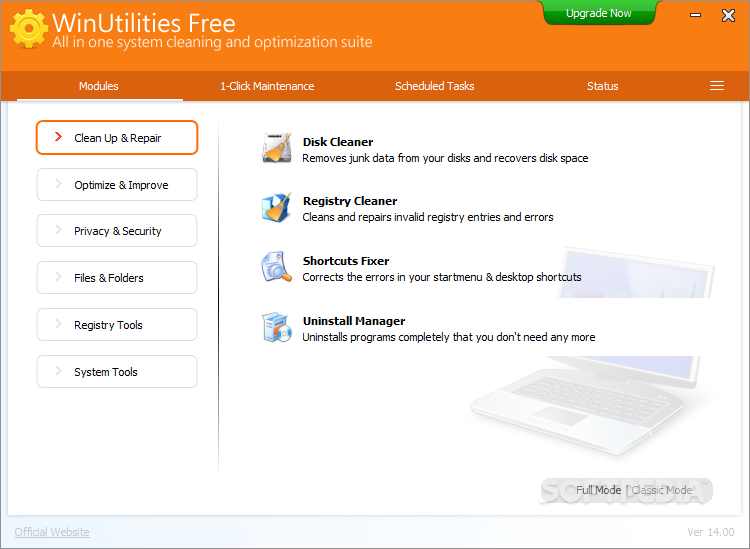Switch to Classic Mode
Screen dimensions: 750x549
click(662, 490)
